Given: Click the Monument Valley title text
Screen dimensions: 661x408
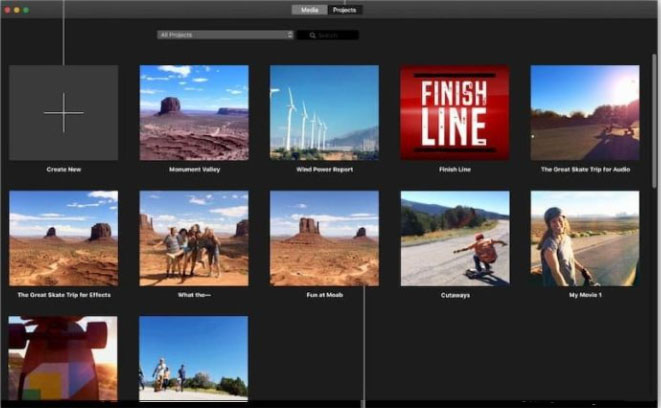Looking at the screenshot, I should pos(194,169).
